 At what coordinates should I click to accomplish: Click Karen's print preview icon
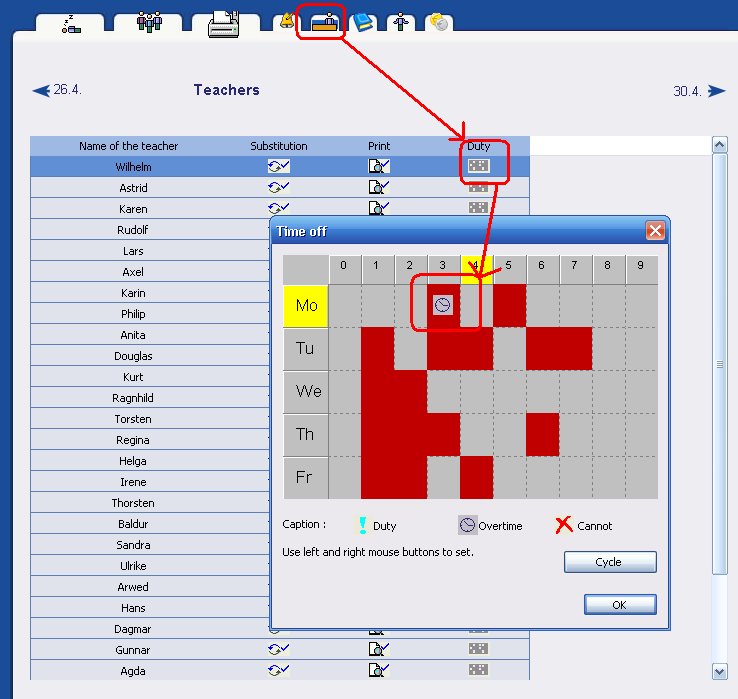[378, 208]
